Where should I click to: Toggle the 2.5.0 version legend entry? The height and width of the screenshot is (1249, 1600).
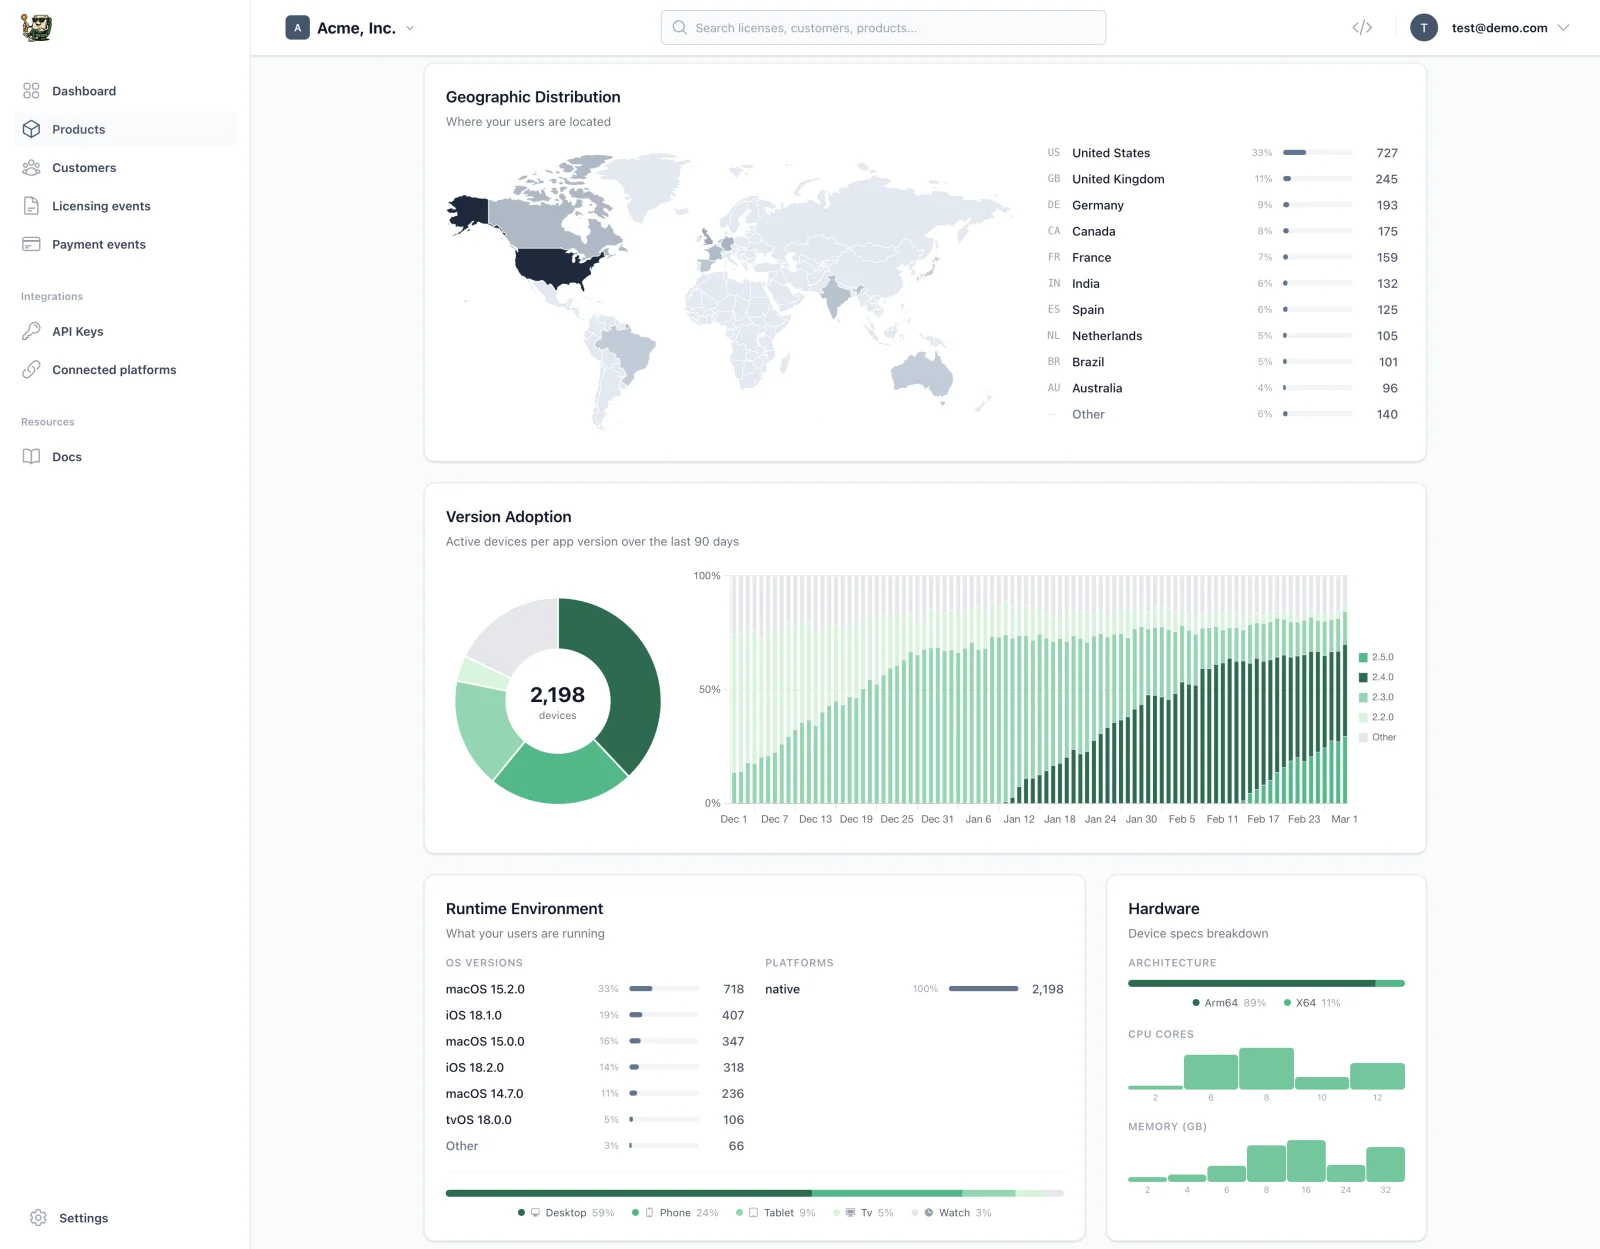(x=1375, y=657)
